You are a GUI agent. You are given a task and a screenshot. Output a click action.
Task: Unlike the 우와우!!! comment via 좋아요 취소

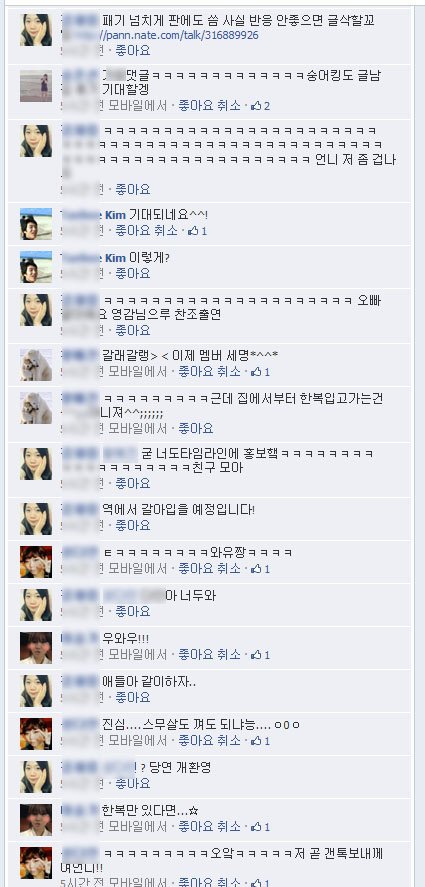pyautogui.click(x=209, y=655)
